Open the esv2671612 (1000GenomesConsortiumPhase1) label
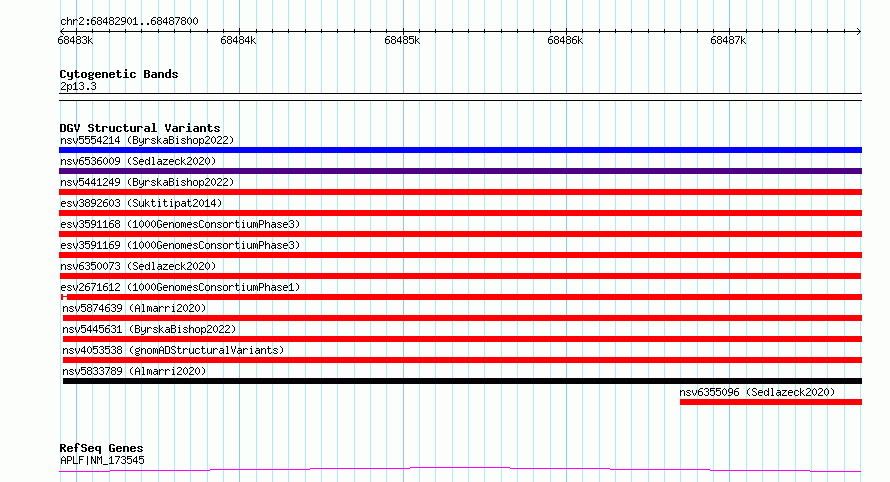Image resolution: width=890 pixels, height=482 pixels. pos(180,287)
